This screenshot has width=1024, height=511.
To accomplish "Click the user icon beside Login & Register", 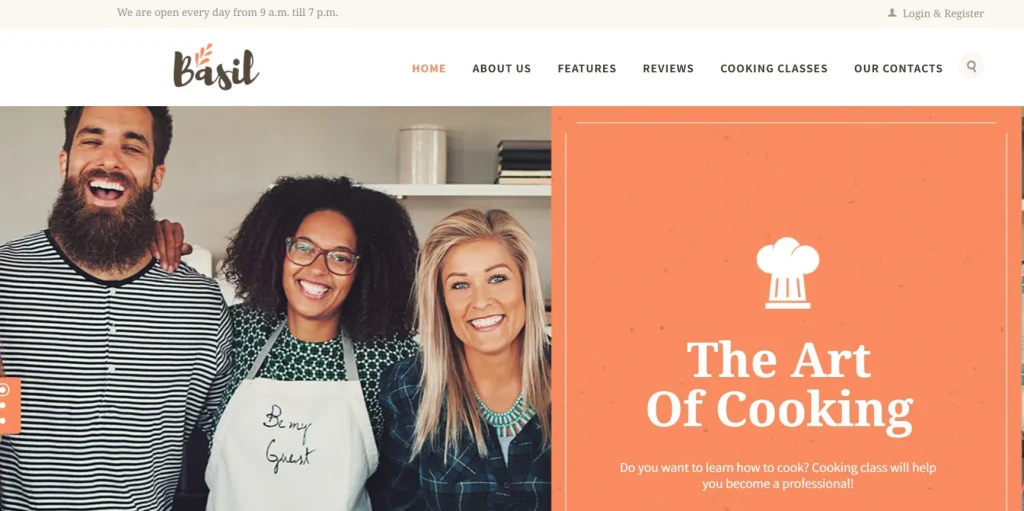I will tap(892, 12).
